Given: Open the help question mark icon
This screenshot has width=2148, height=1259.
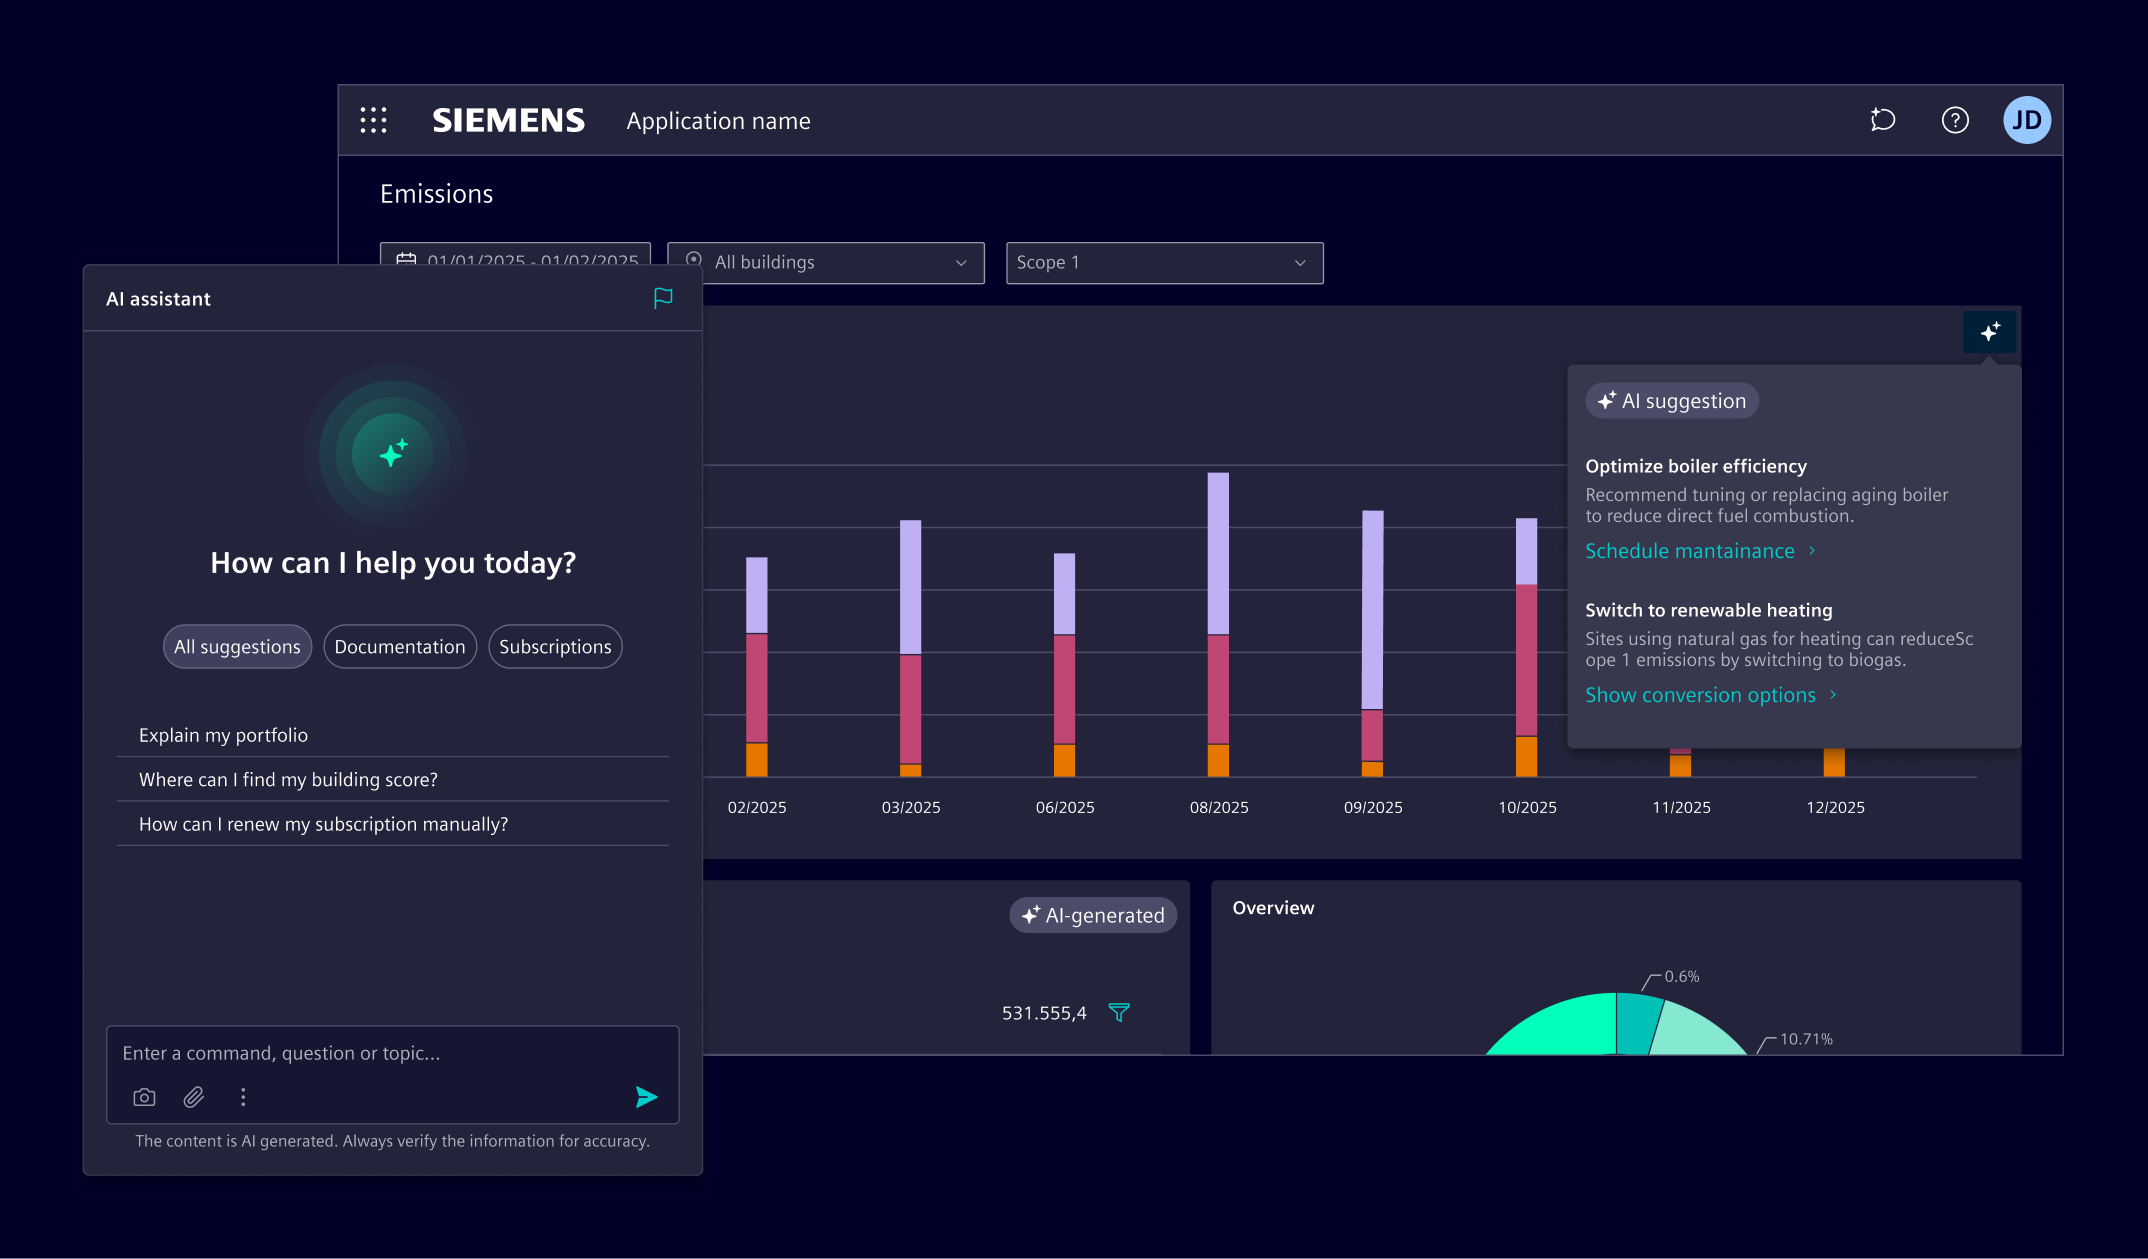Looking at the screenshot, I should [x=1955, y=120].
